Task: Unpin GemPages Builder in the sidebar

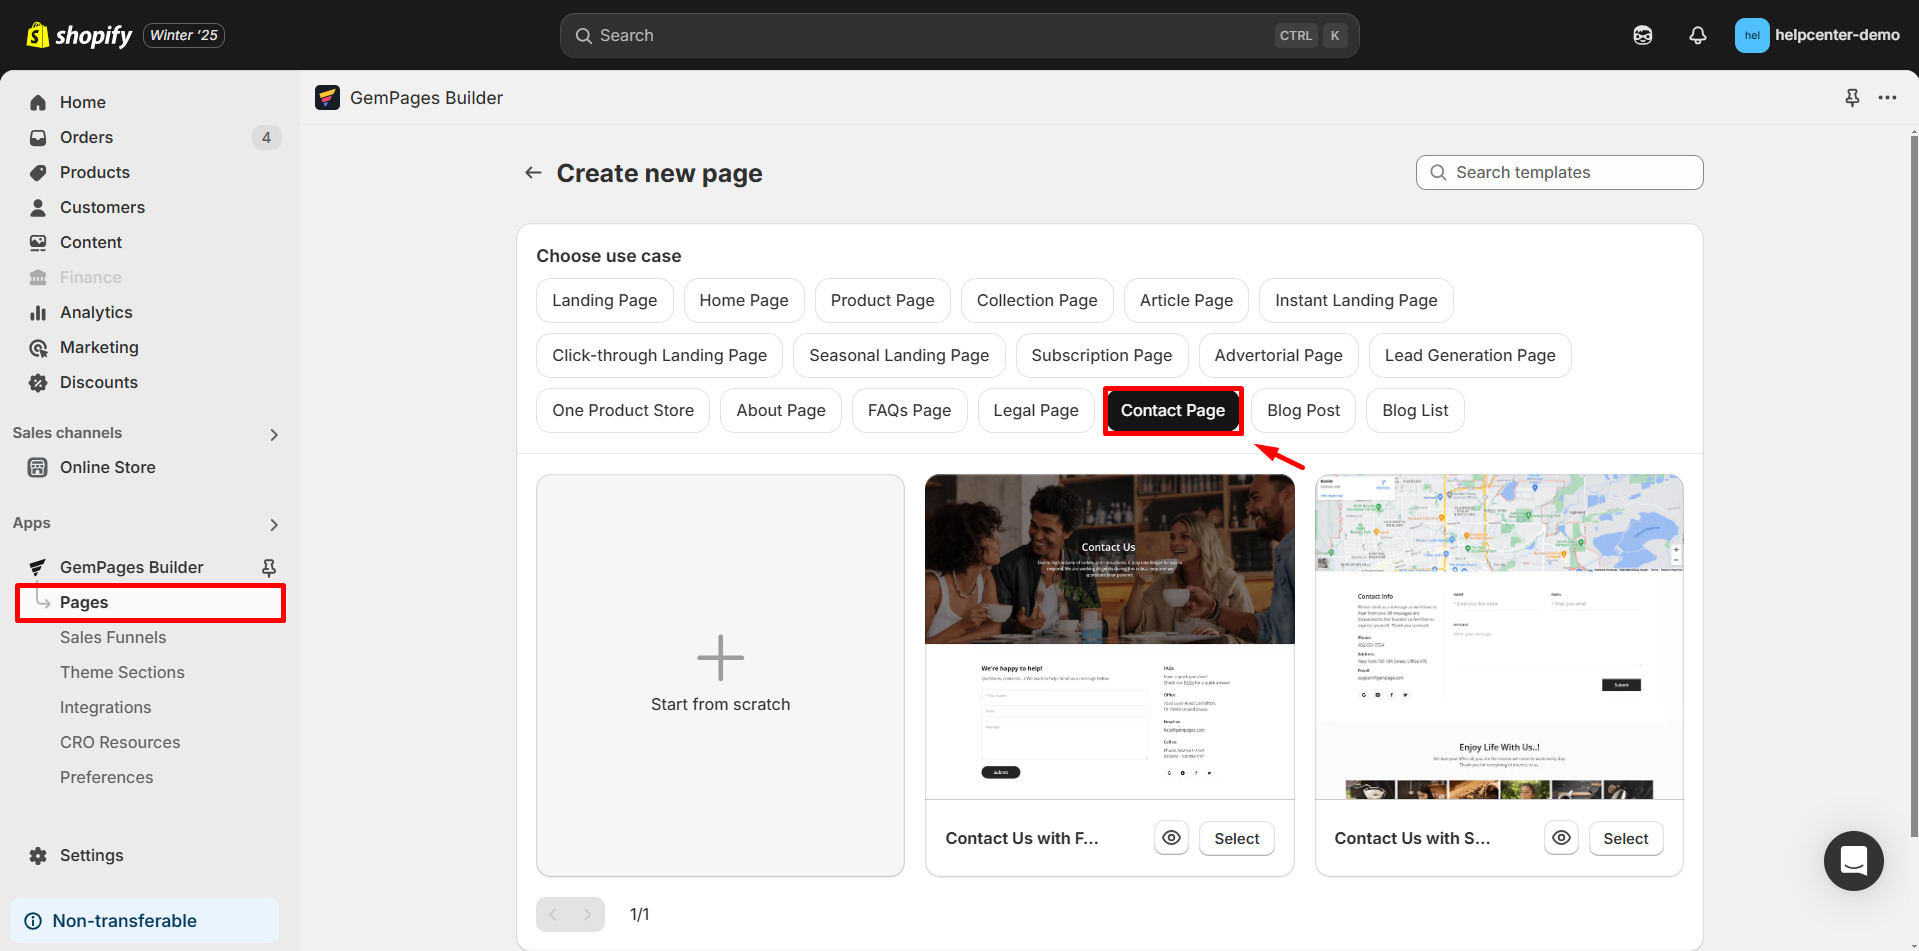Action: click(x=268, y=567)
